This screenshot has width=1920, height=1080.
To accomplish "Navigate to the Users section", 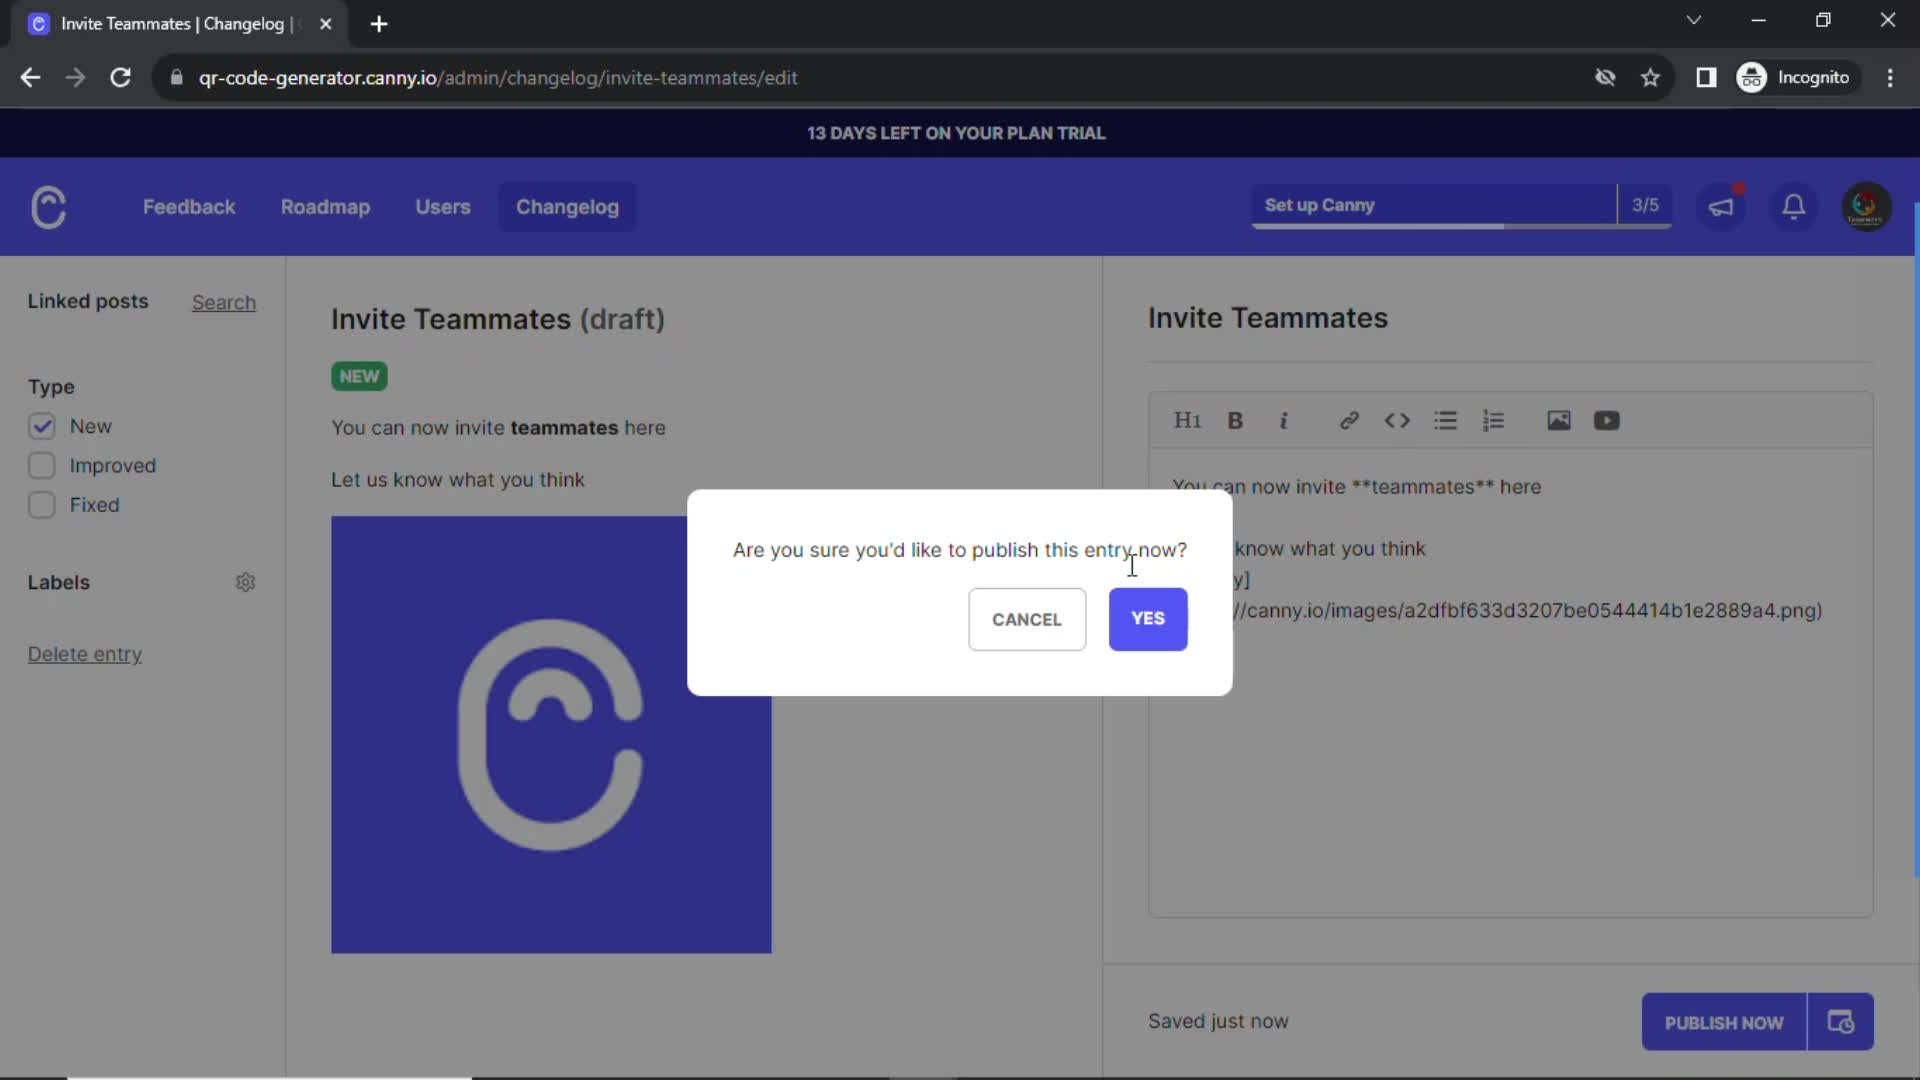I will pos(443,207).
